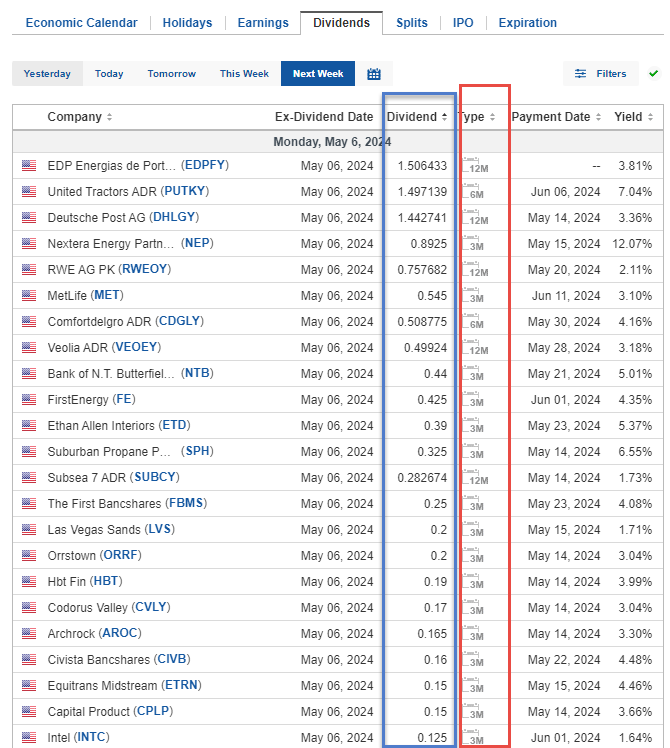This screenshot has width=670, height=748.
Task: Open the calendar date picker icon
Action: [x=374, y=74]
